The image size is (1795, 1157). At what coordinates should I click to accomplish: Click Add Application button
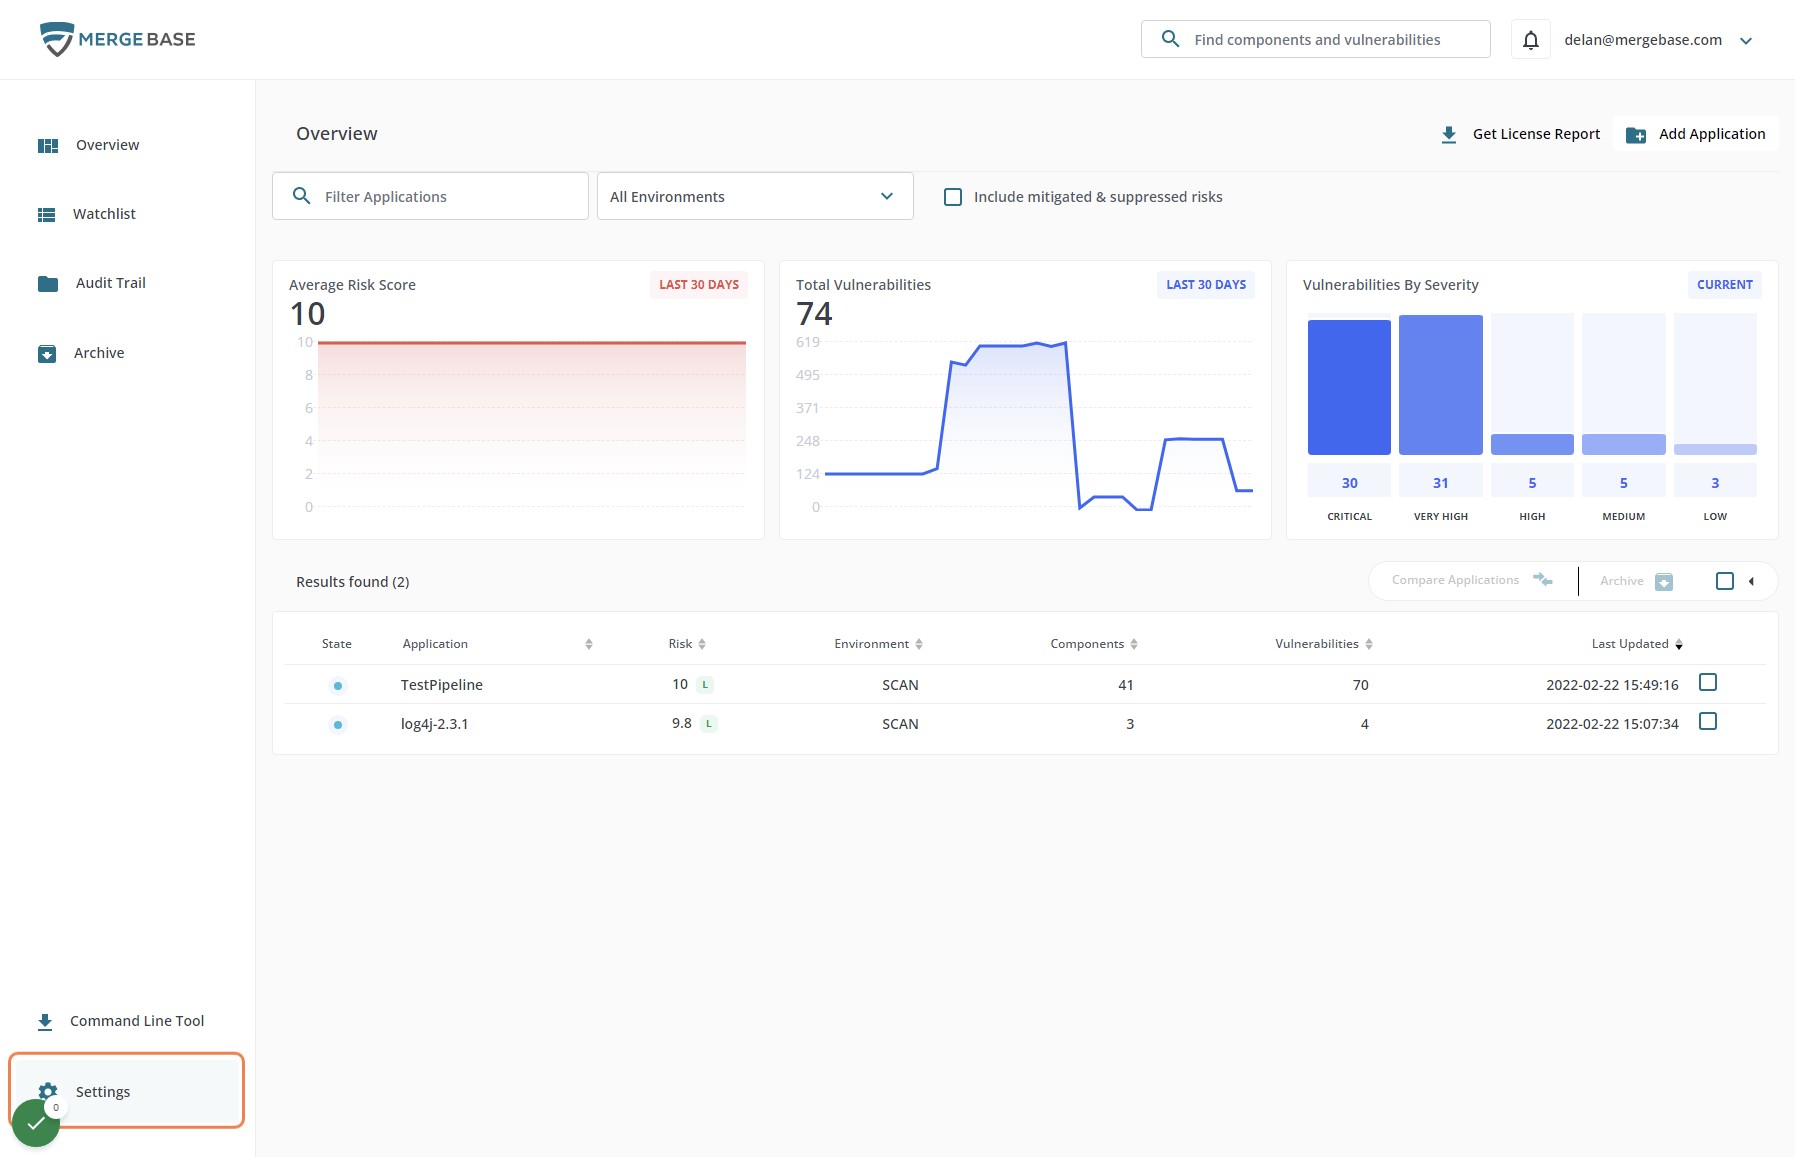(1696, 134)
